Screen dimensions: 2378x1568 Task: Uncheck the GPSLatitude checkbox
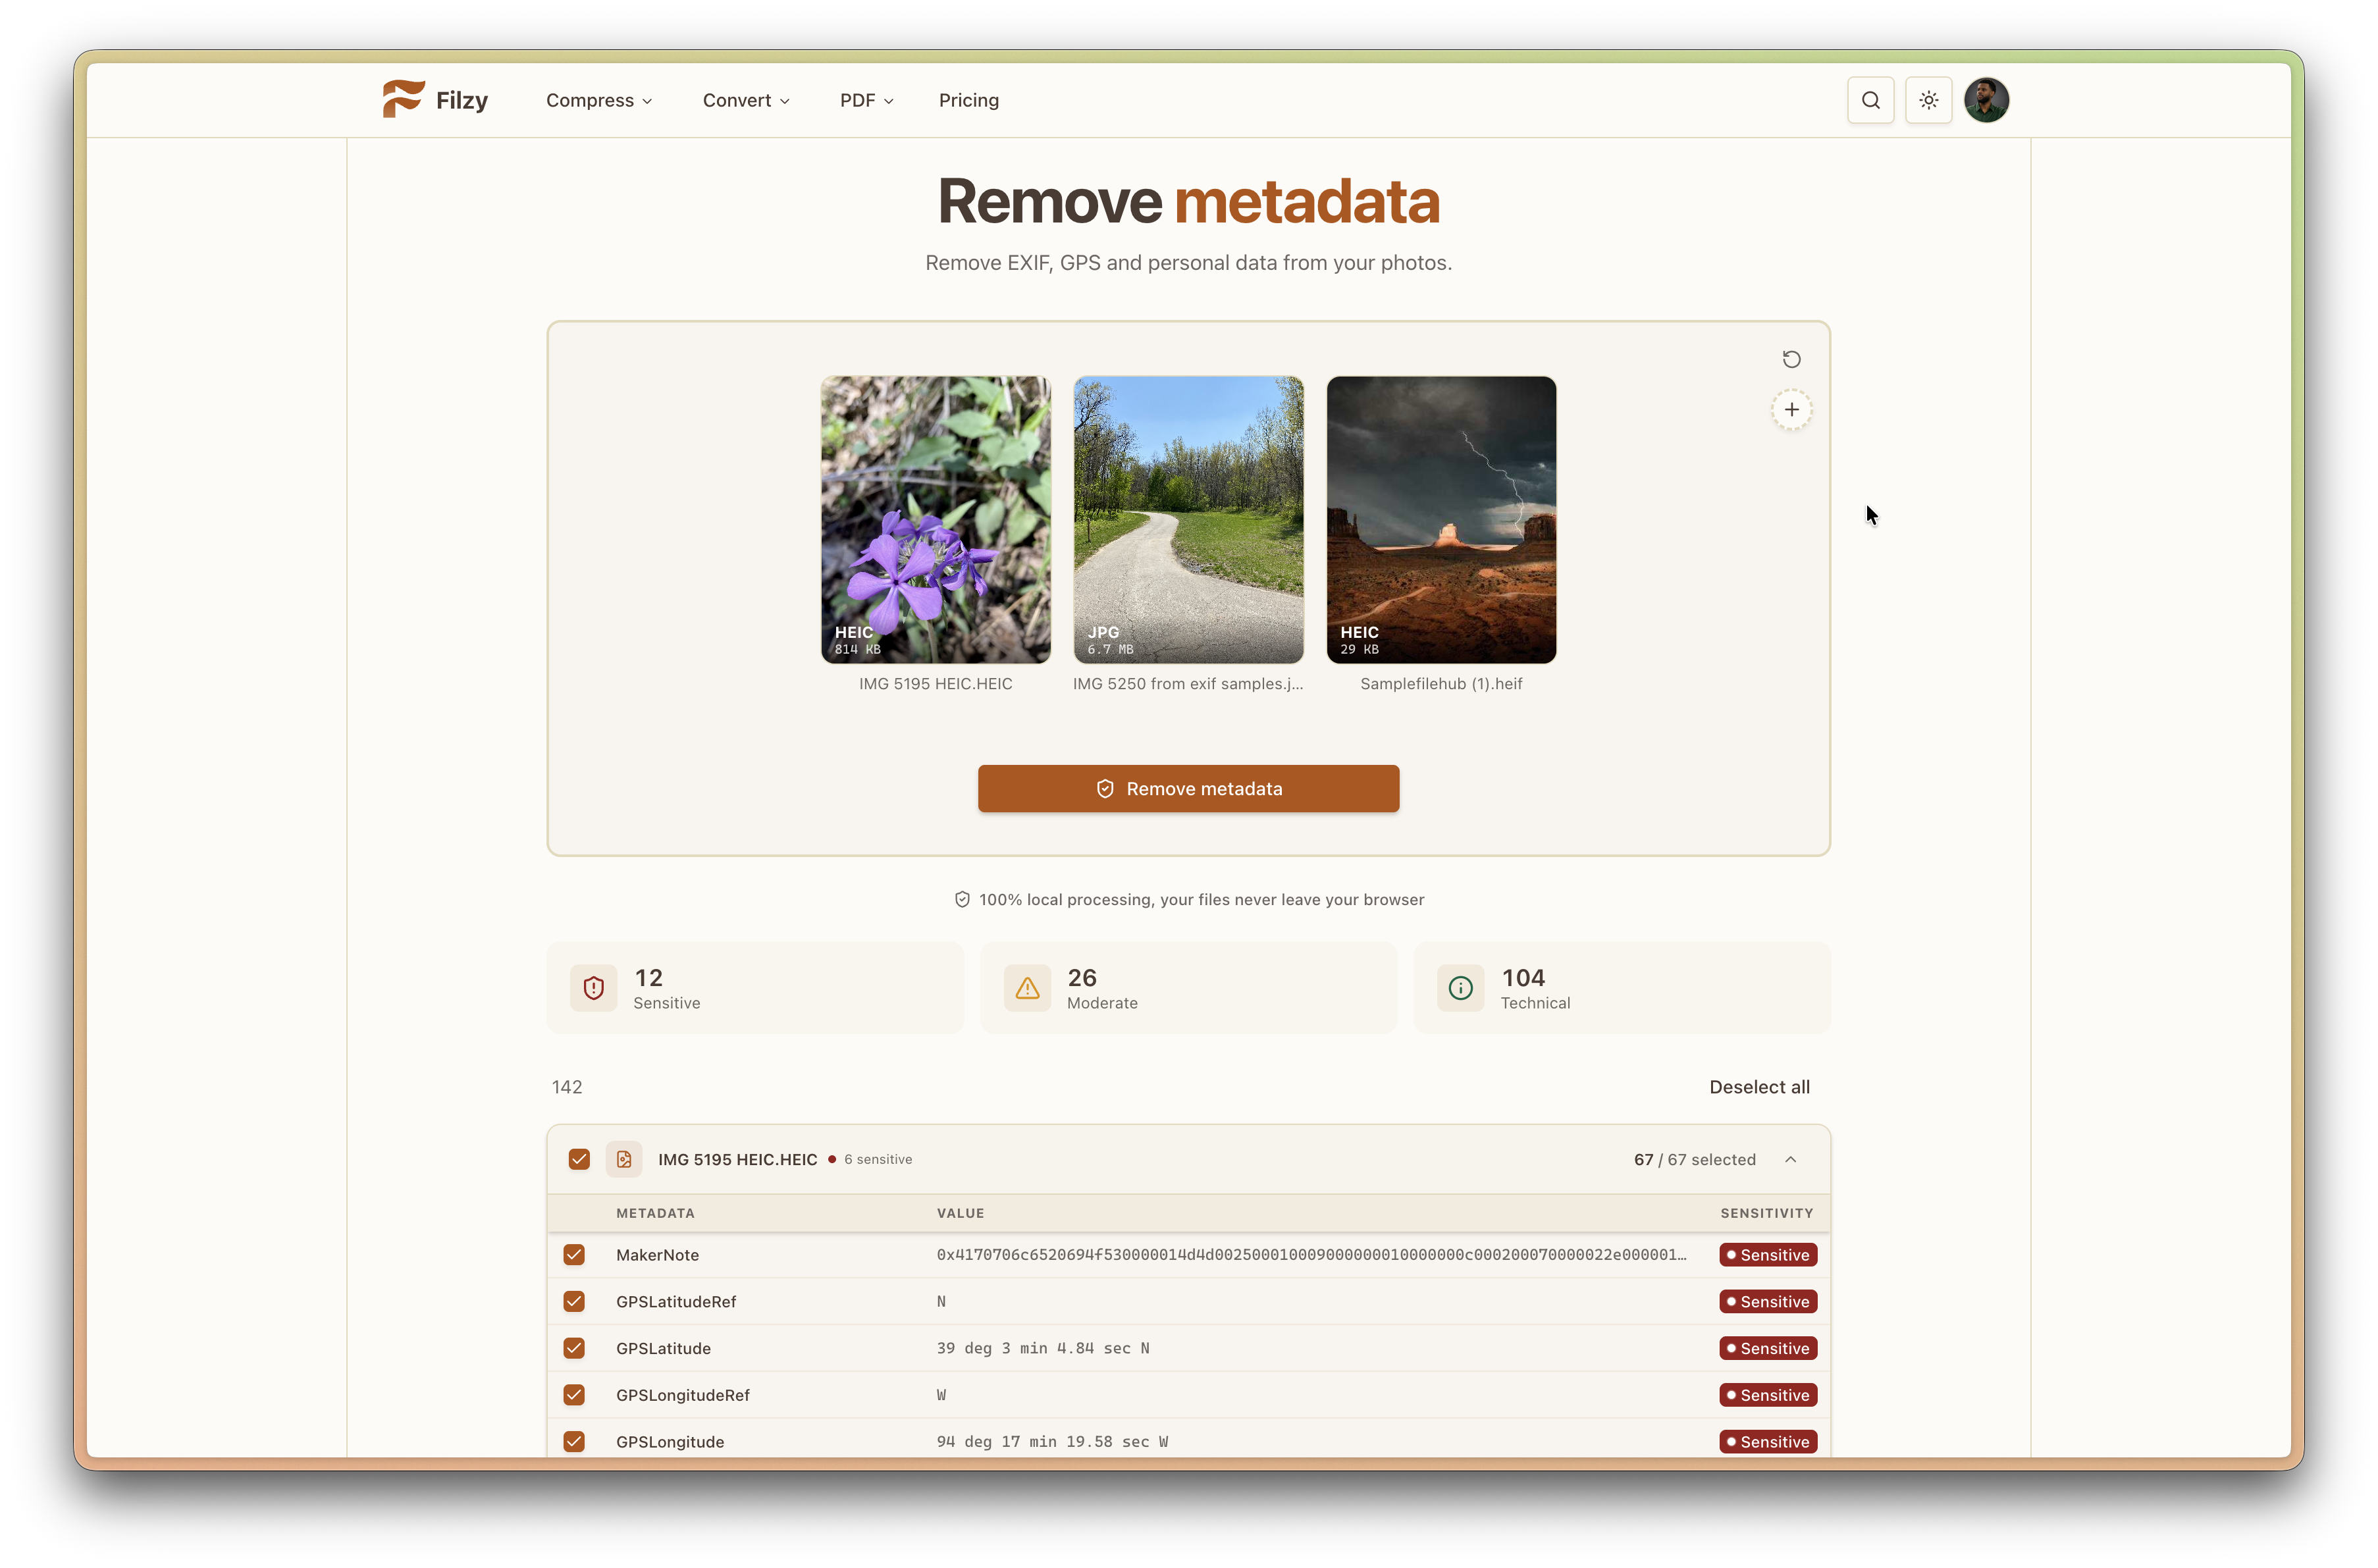[x=574, y=1348]
